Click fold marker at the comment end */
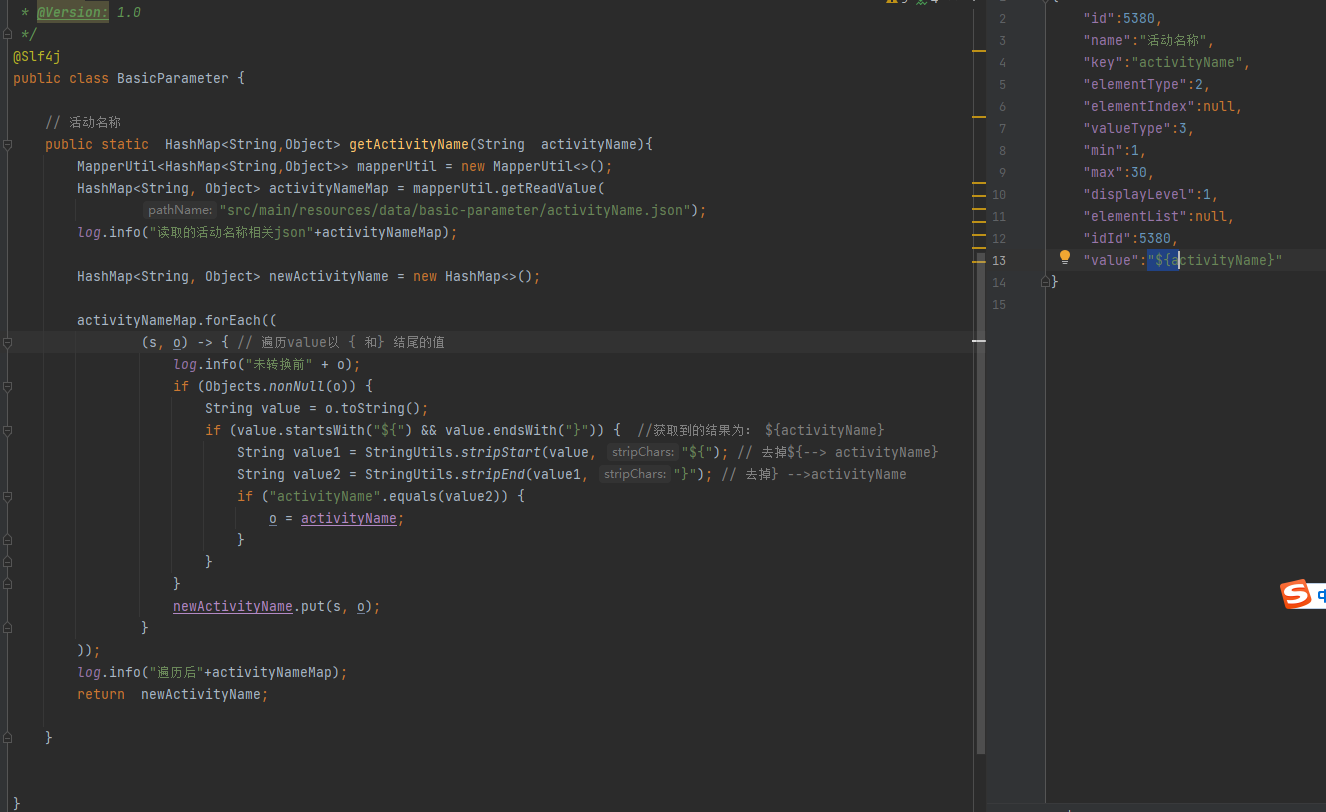 7,34
